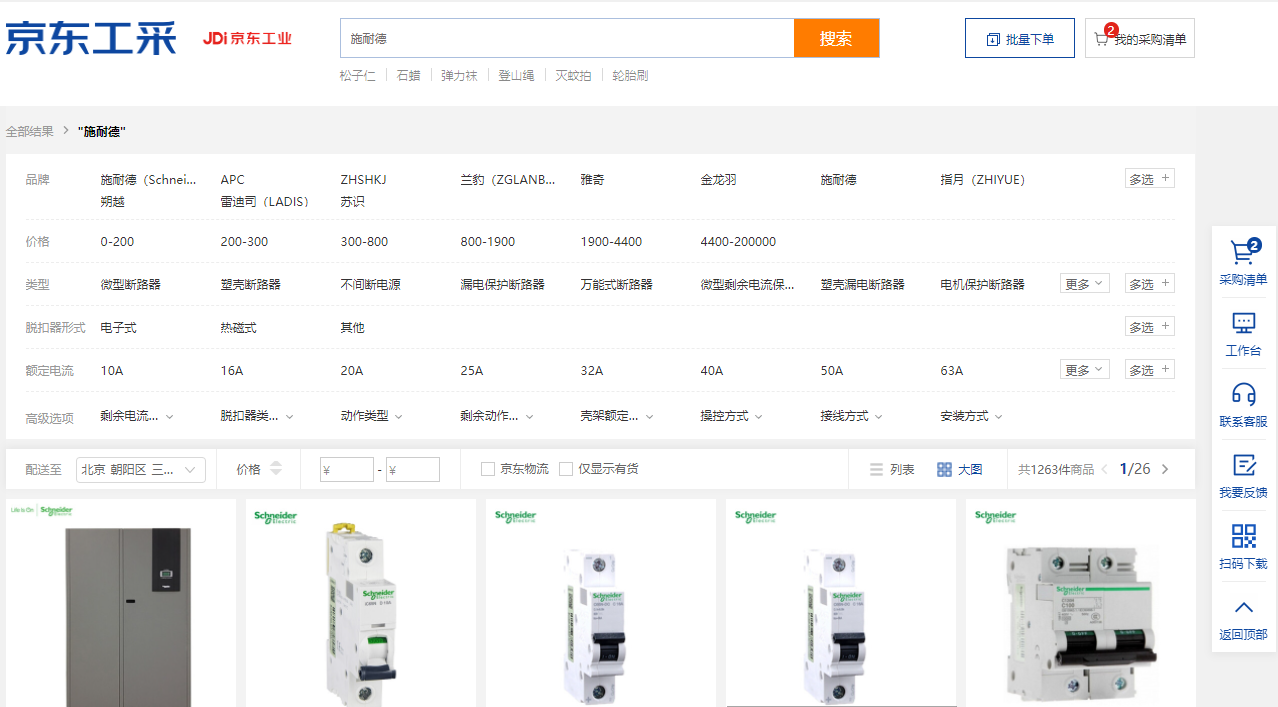The width and height of the screenshot is (1278, 707).
Task: Filter by type 微型断路器
Action: (x=130, y=284)
